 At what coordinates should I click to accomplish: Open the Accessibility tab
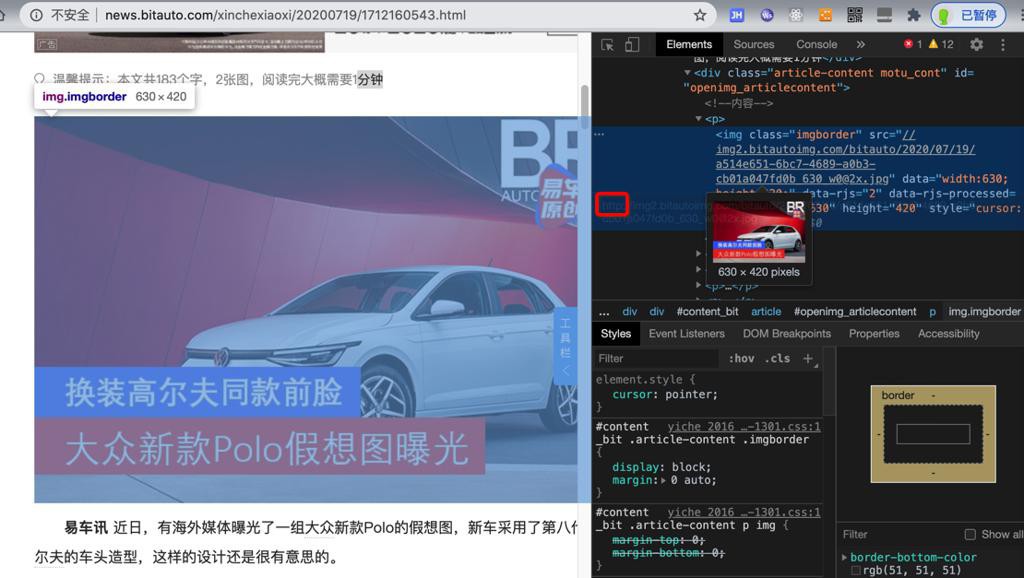(x=948, y=334)
